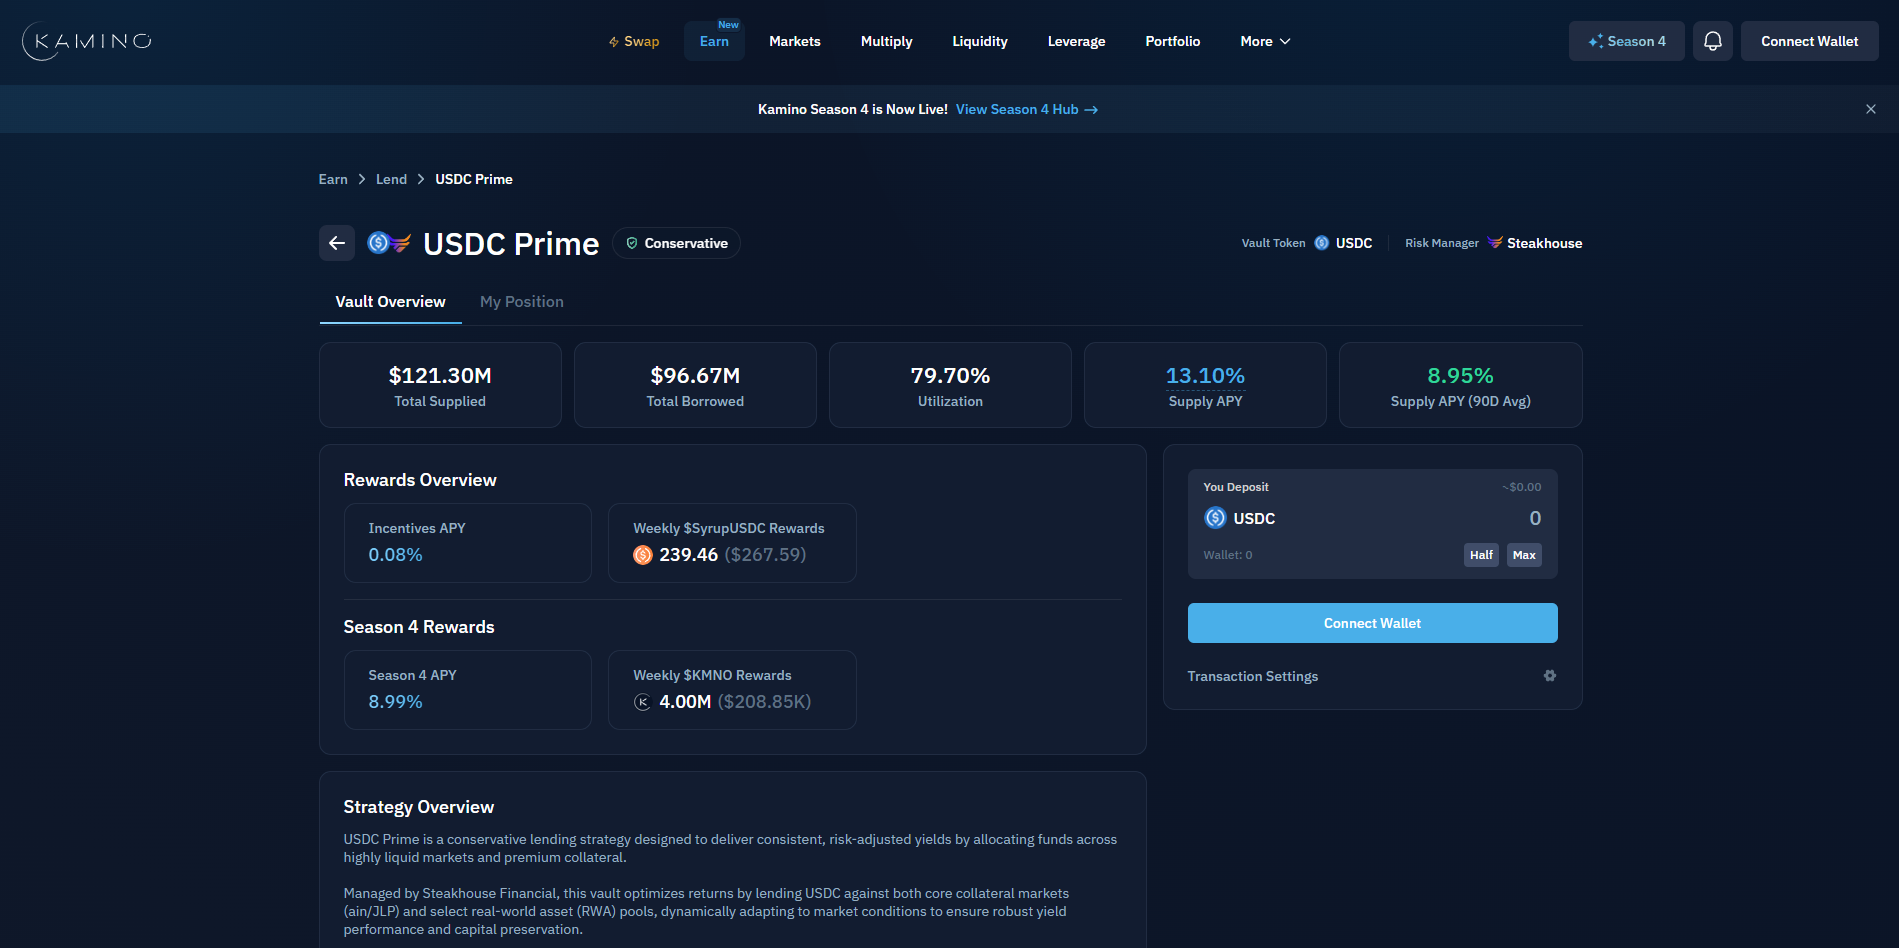Follow the View Season 4 Hub link
This screenshot has width=1899, height=948.
(1026, 109)
